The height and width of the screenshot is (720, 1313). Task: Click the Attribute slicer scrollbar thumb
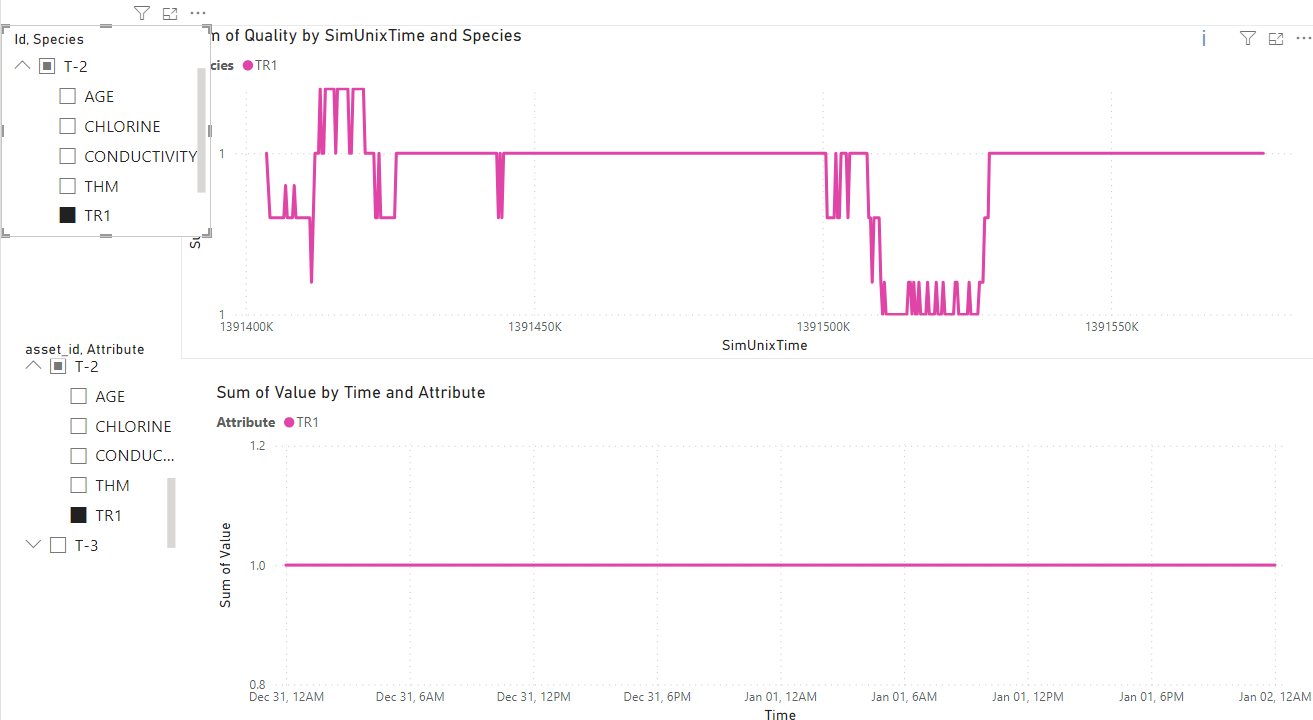point(171,513)
